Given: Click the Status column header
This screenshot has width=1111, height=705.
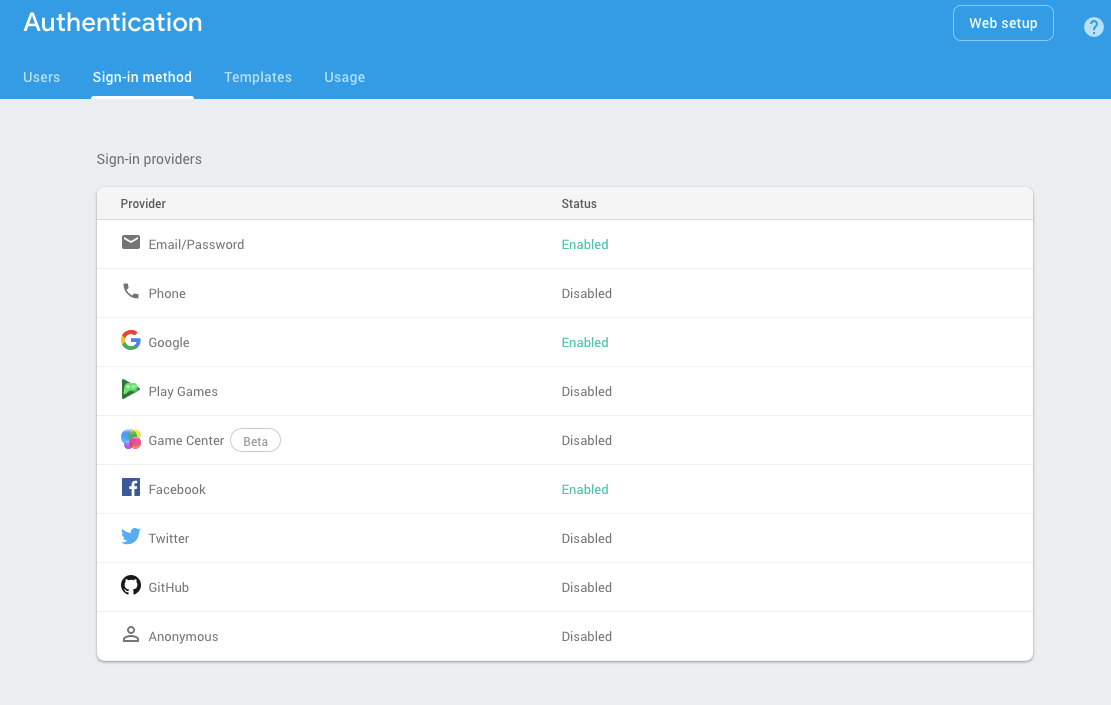Looking at the screenshot, I should pyautogui.click(x=579, y=203).
